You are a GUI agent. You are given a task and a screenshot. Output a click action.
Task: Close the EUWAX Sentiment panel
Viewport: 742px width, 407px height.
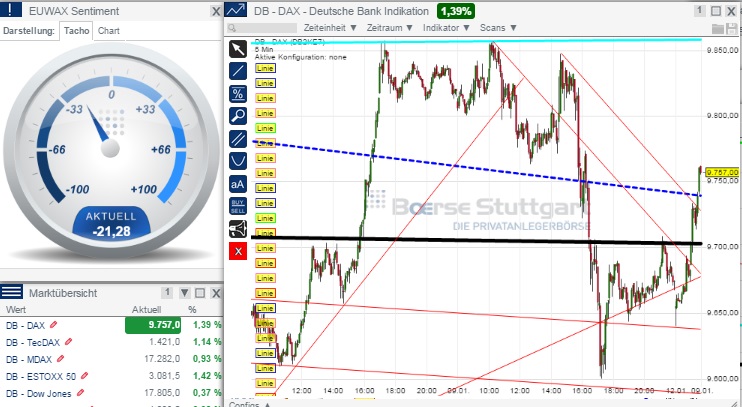pyautogui.click(x=216, y=11)
